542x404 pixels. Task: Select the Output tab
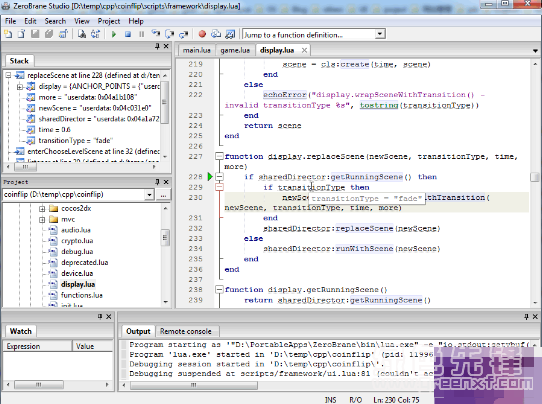[x=138, y=331]
